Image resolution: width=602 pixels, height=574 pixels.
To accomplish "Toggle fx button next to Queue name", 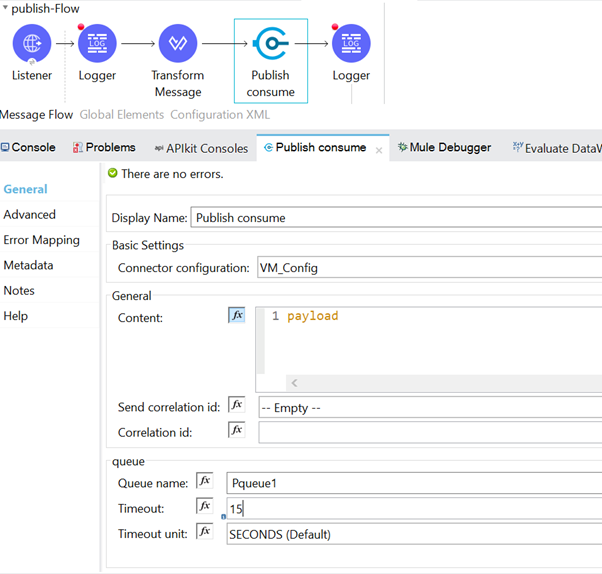I will (205, 481).
